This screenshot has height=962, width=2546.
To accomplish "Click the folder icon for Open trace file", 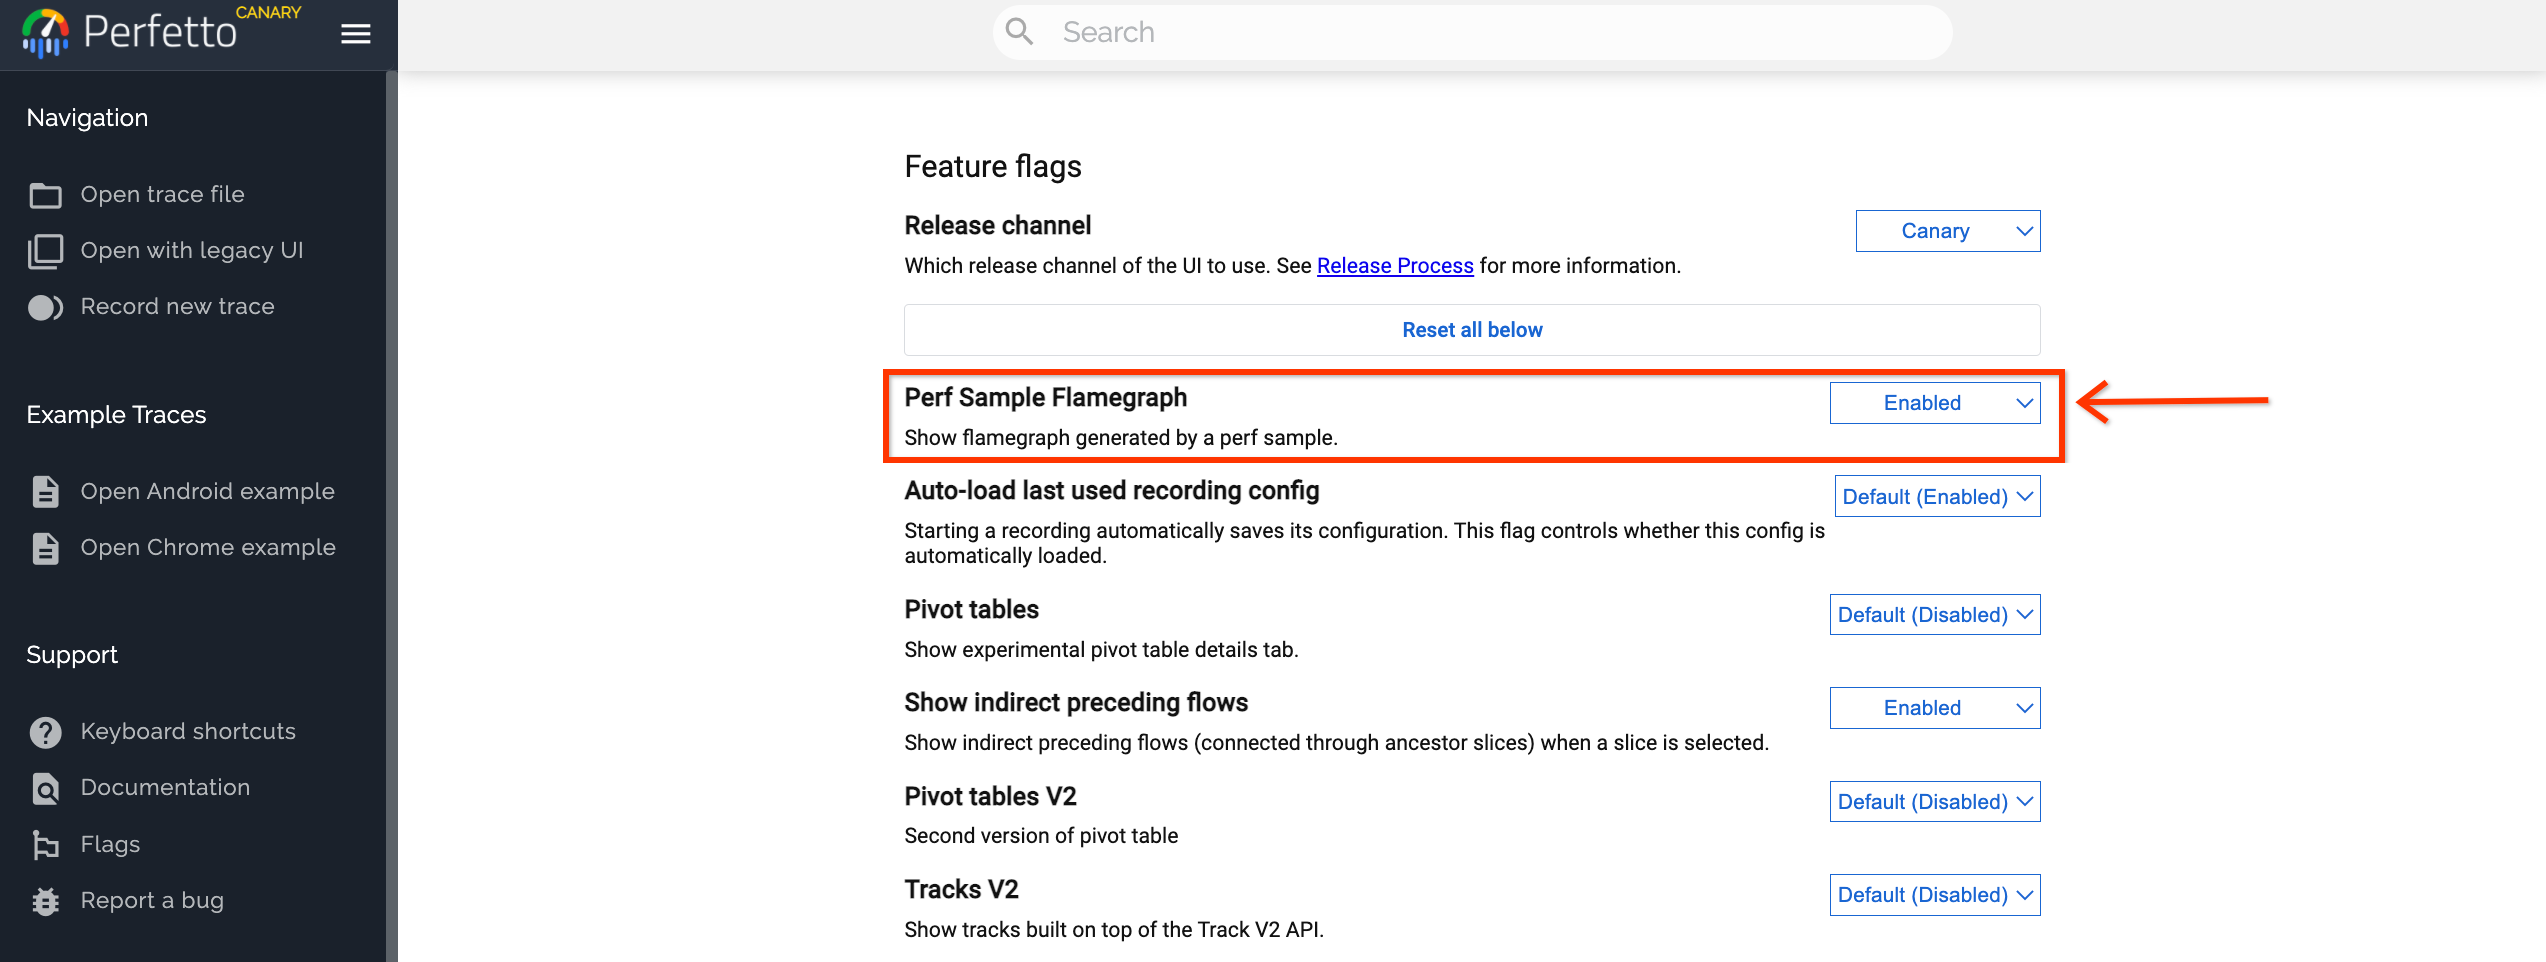I will click(x=45, y=195).
